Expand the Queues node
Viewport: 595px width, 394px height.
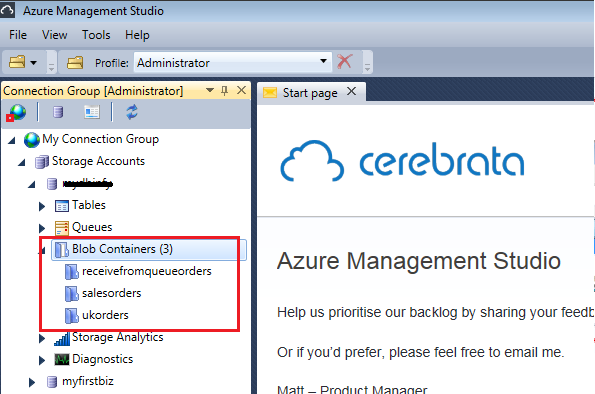pyautogui.click(x=42, y=228)
